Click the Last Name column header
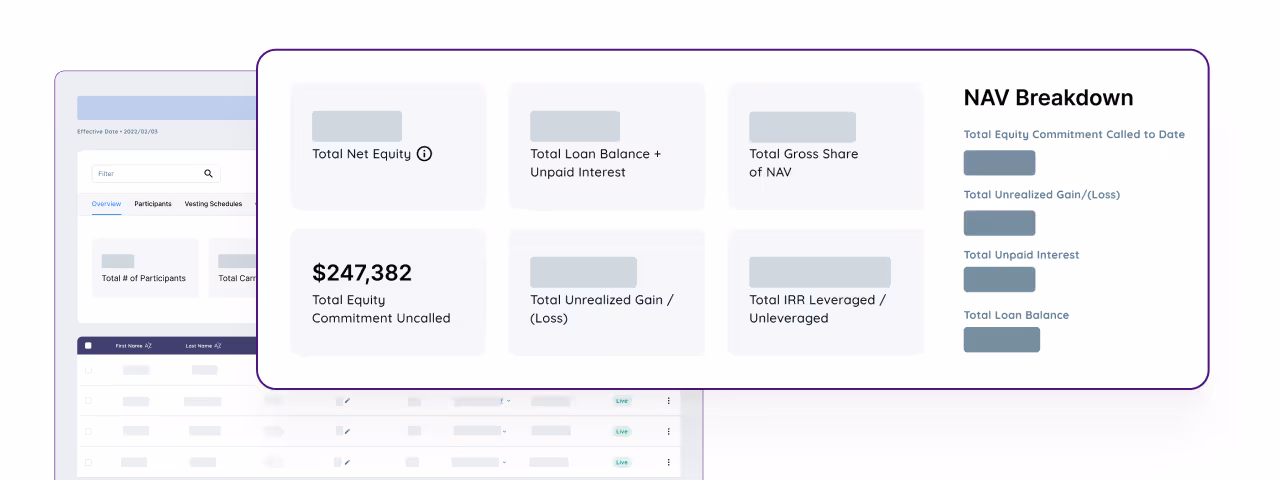The image size is (1280, 480). click(198, 346)
